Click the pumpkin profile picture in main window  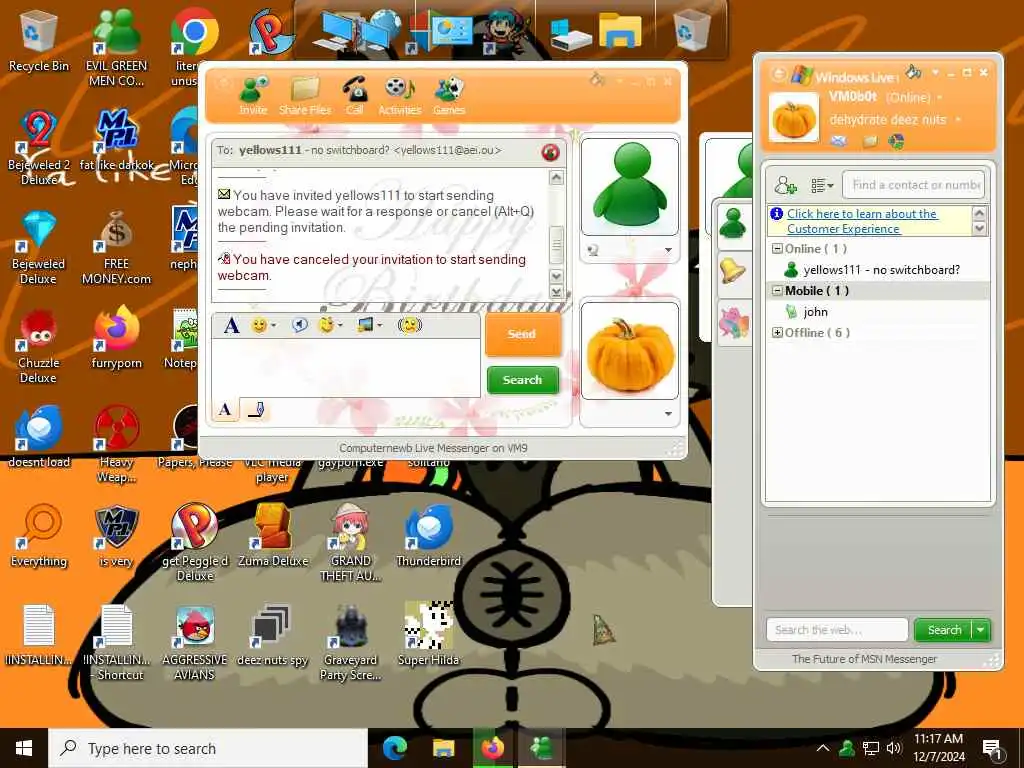click(794, 117)
